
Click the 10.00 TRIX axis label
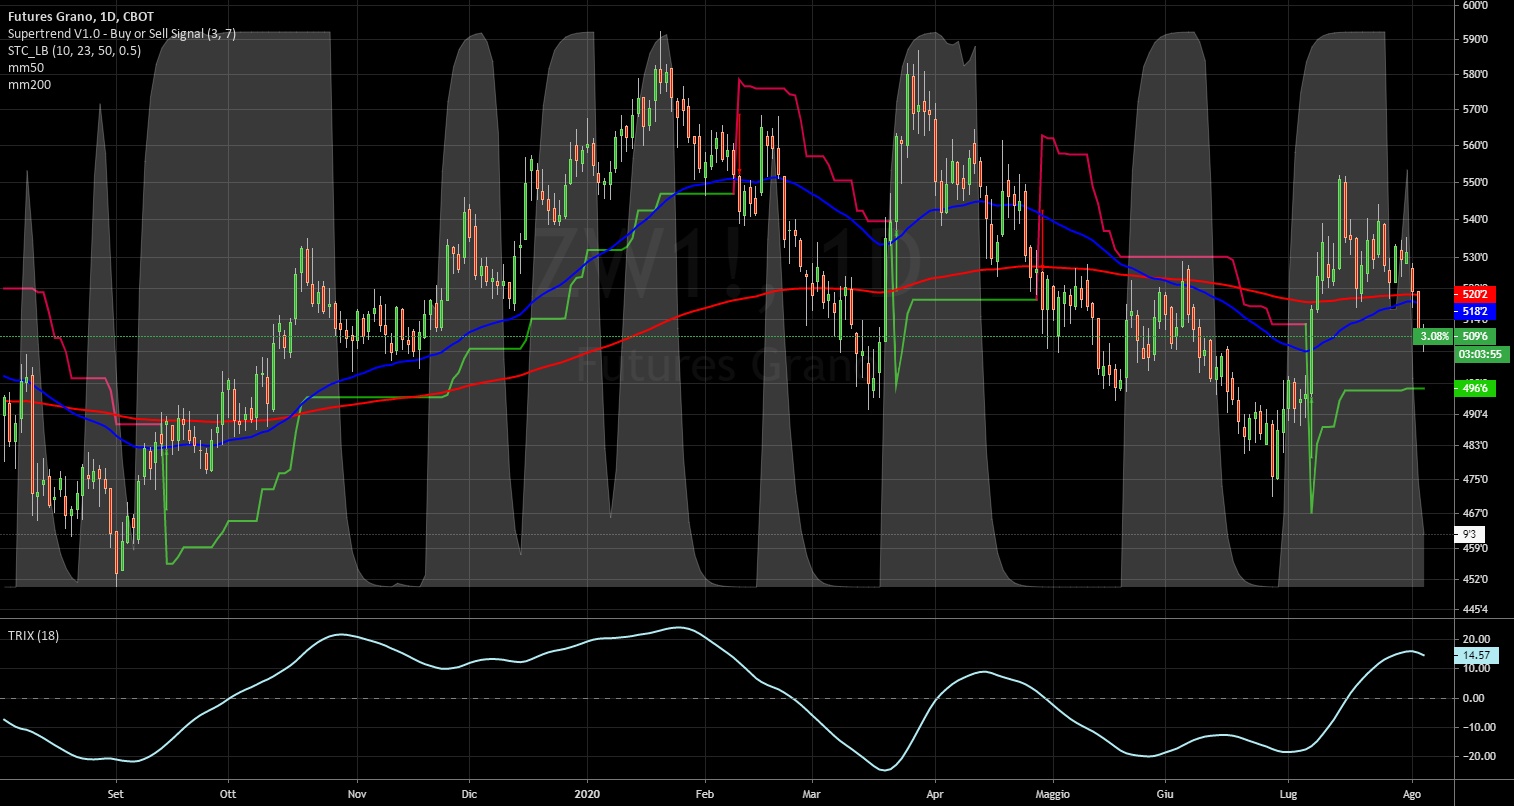point(1475,668)
